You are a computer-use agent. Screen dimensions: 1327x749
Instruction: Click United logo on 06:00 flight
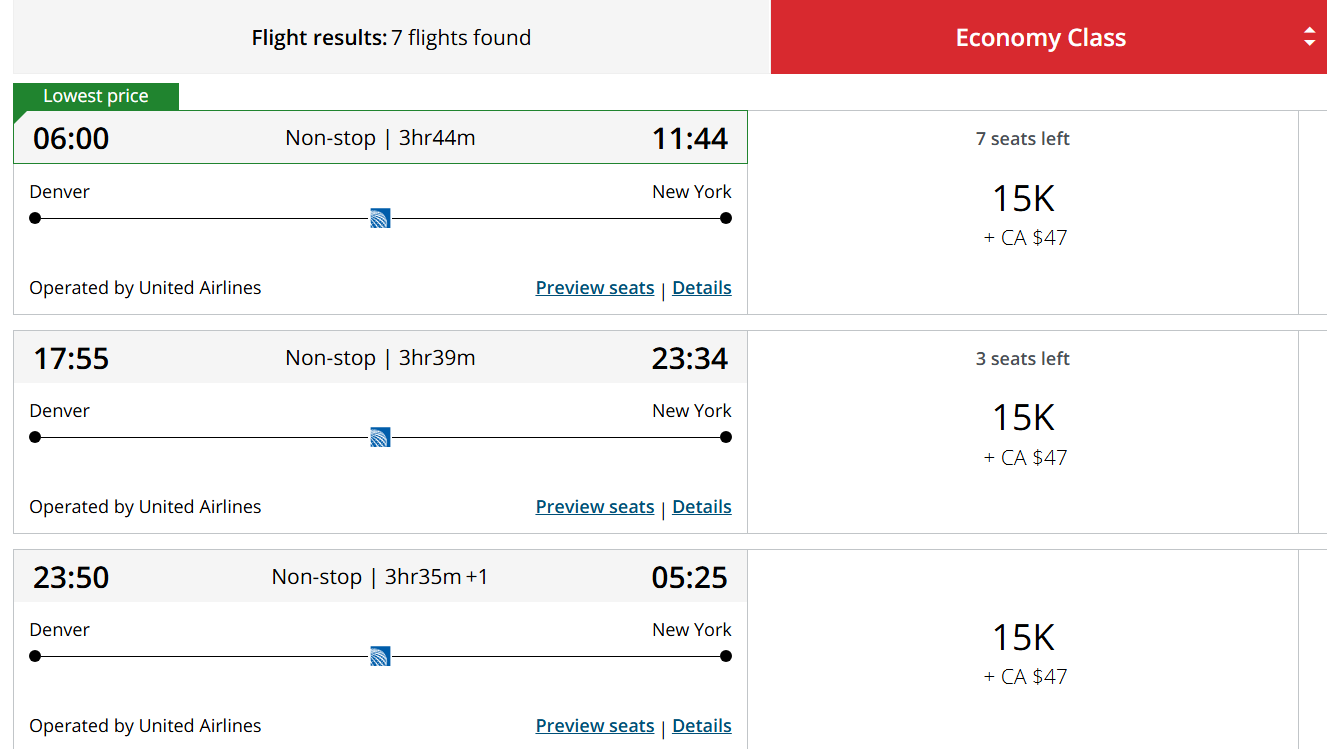[x=380, y=218]
